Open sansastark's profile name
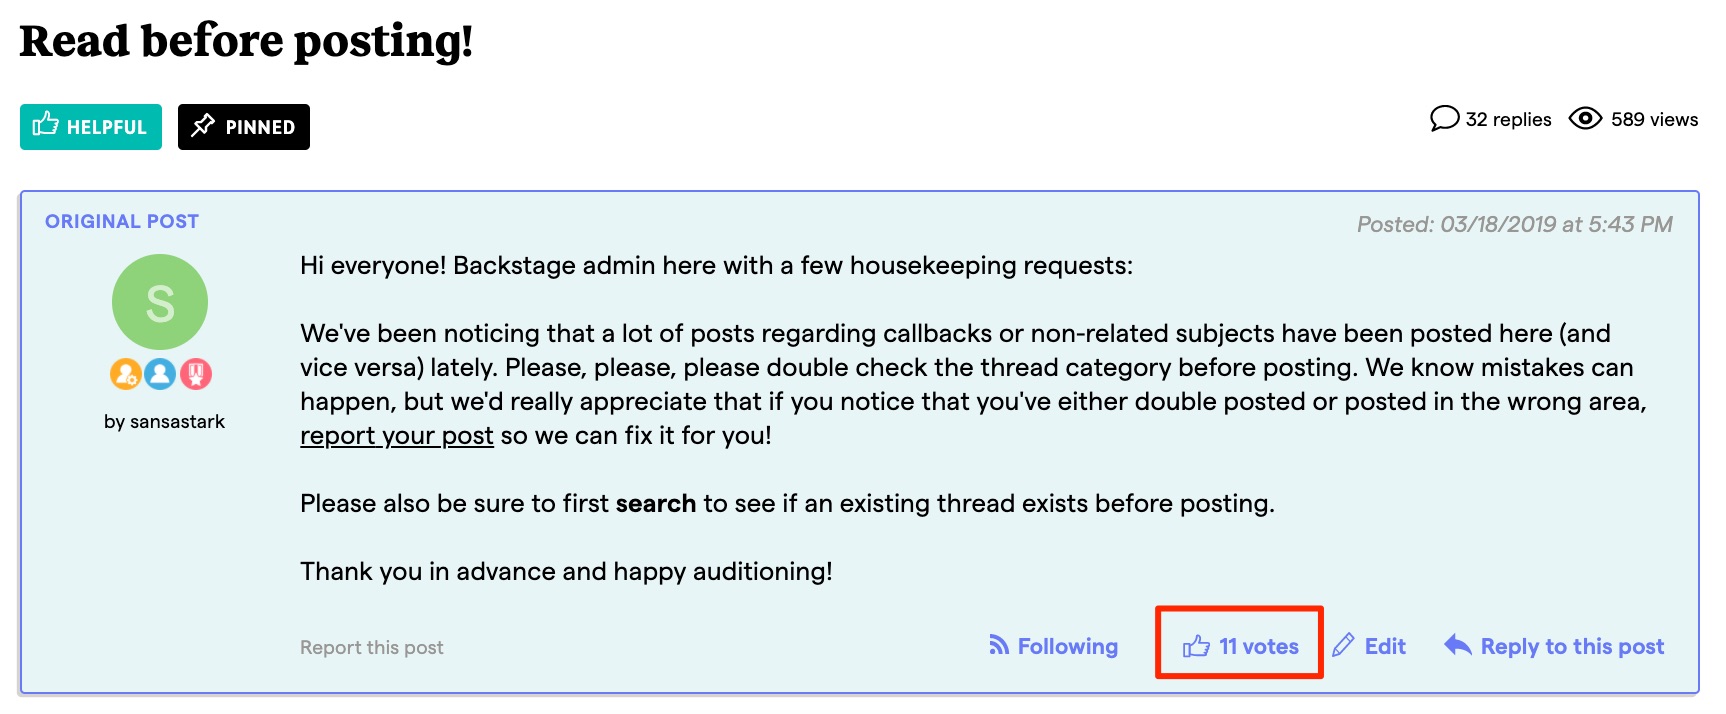 tap(177, 422)
